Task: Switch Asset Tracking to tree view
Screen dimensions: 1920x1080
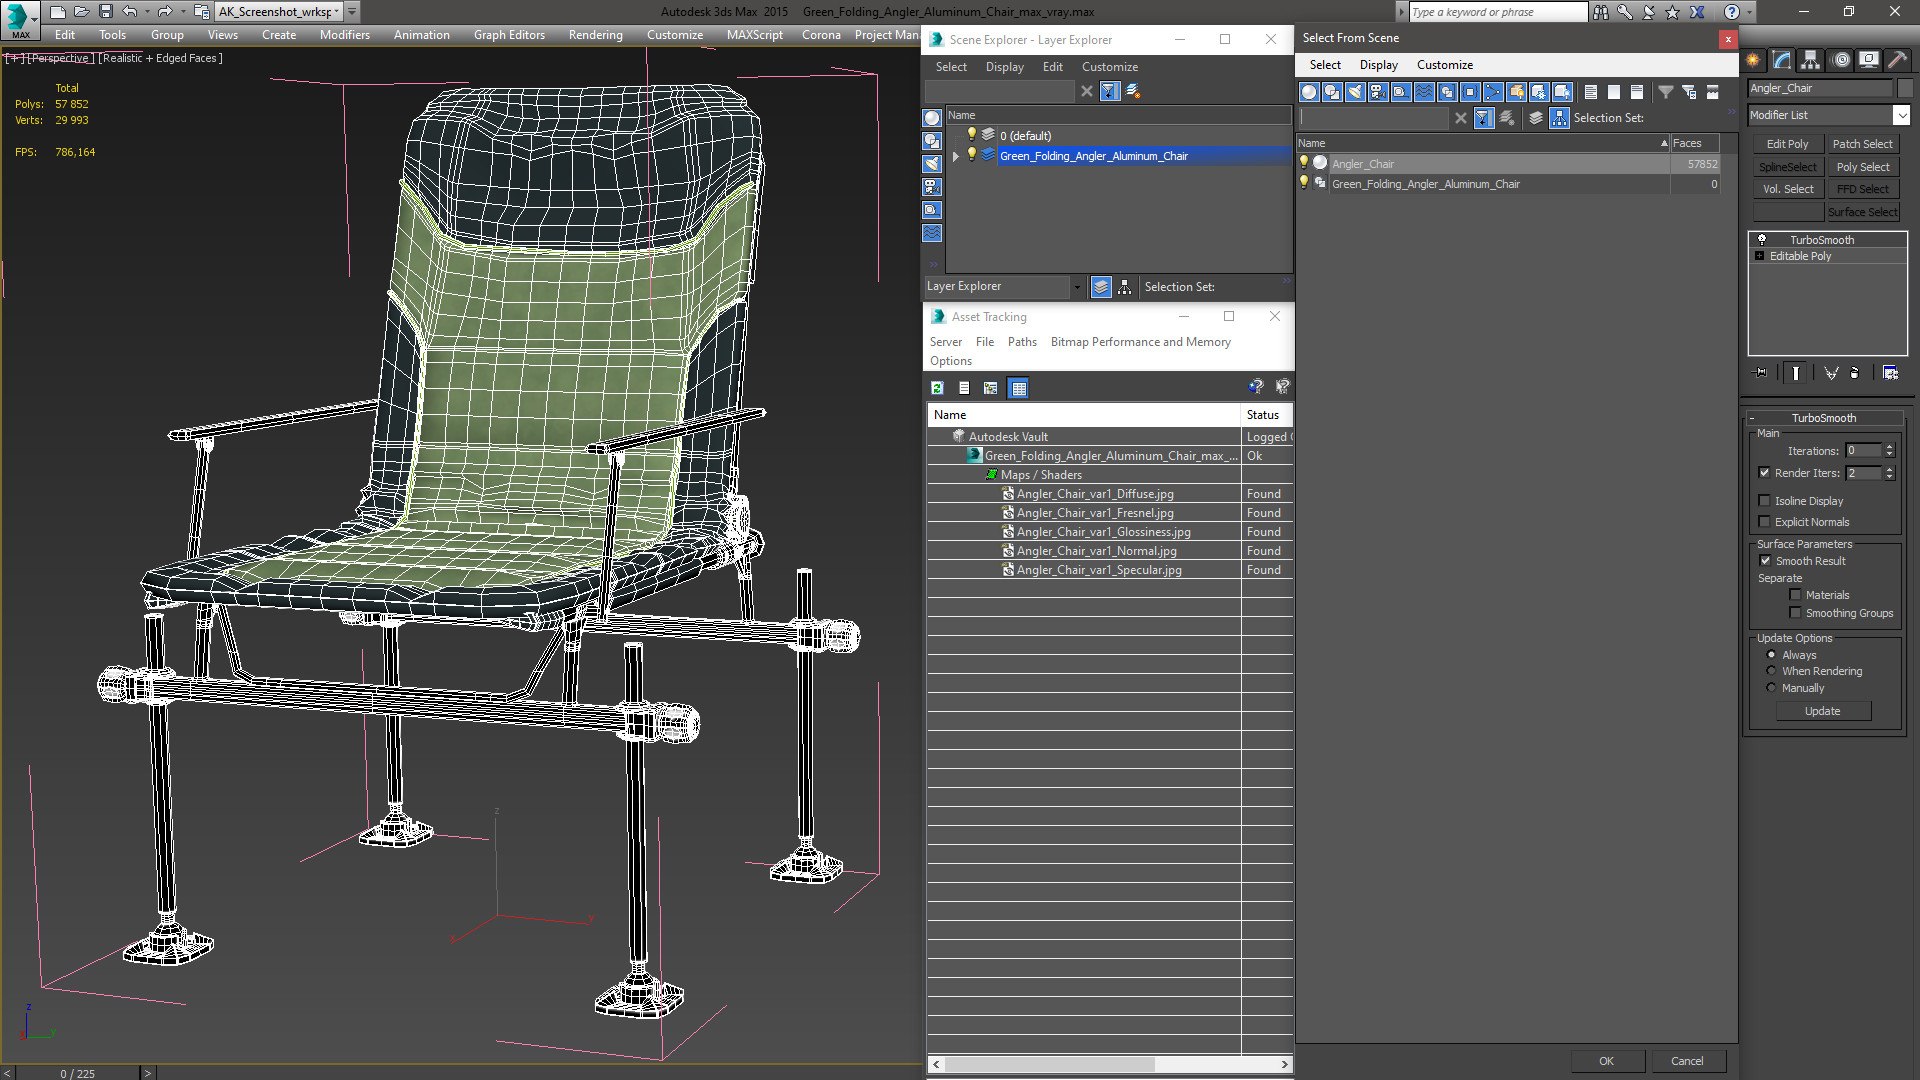Action: (991, 388)
